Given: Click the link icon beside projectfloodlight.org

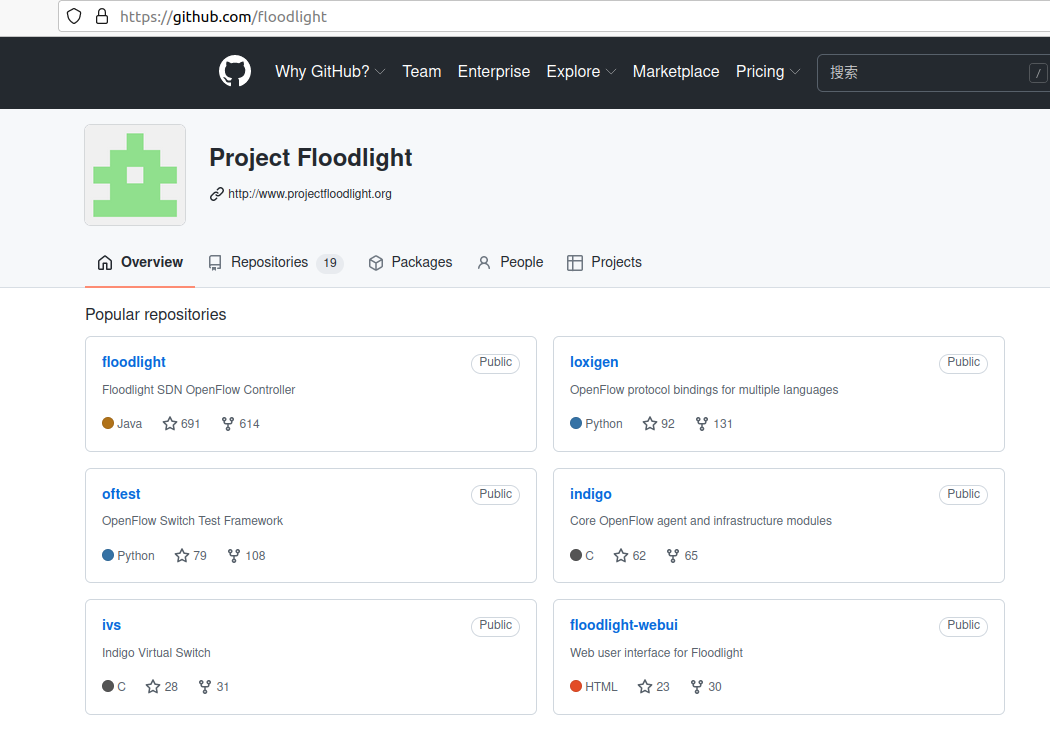Looking at the screenshot, I should (x=216, y=194).
